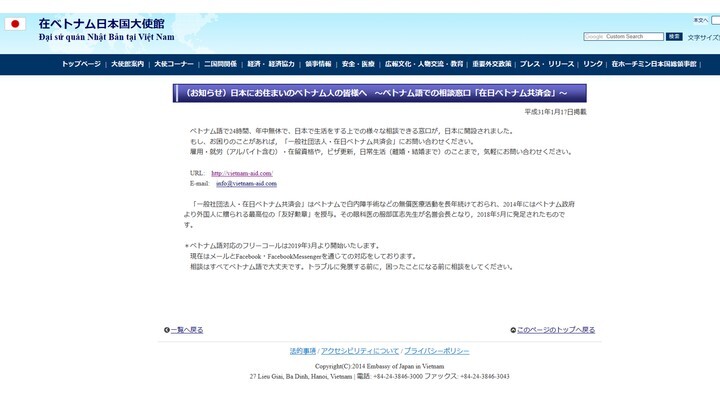Click the E-mail: label text
The width and height of the screenshot is (720, 405).
(x=199, y=183)
